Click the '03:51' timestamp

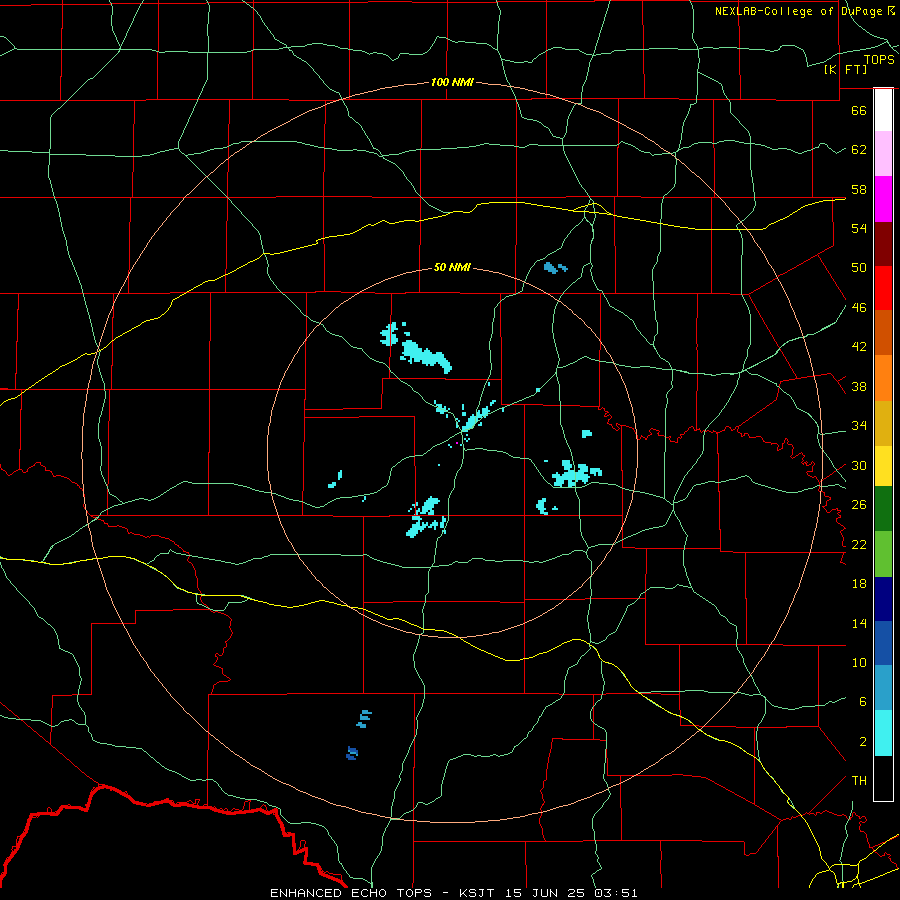[616, 893]
